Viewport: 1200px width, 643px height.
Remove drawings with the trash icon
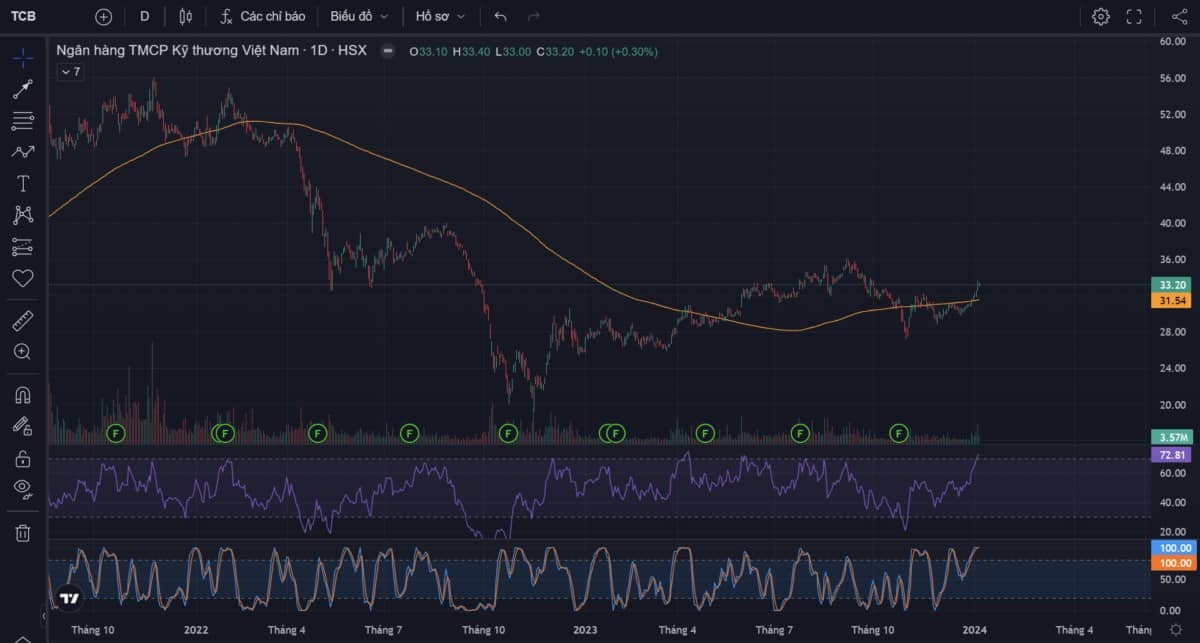click(x=22, y=533)
